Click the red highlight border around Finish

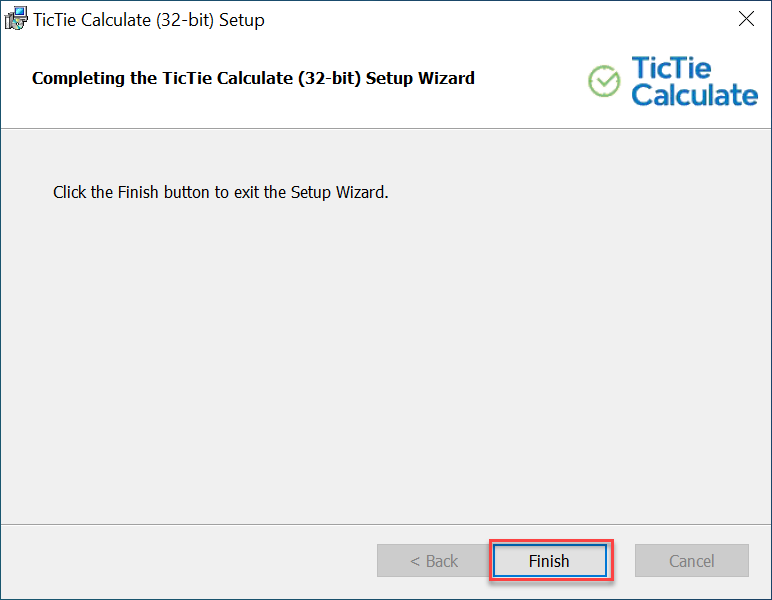click(551, 540)
